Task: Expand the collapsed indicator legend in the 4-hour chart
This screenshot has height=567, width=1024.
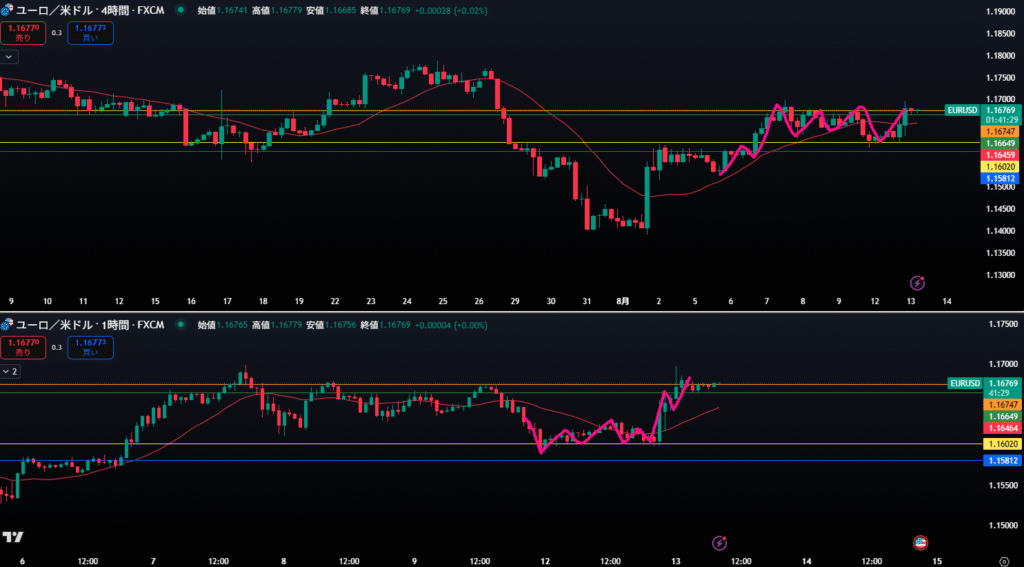Action: pyautogui.click(x=9, y=57)
